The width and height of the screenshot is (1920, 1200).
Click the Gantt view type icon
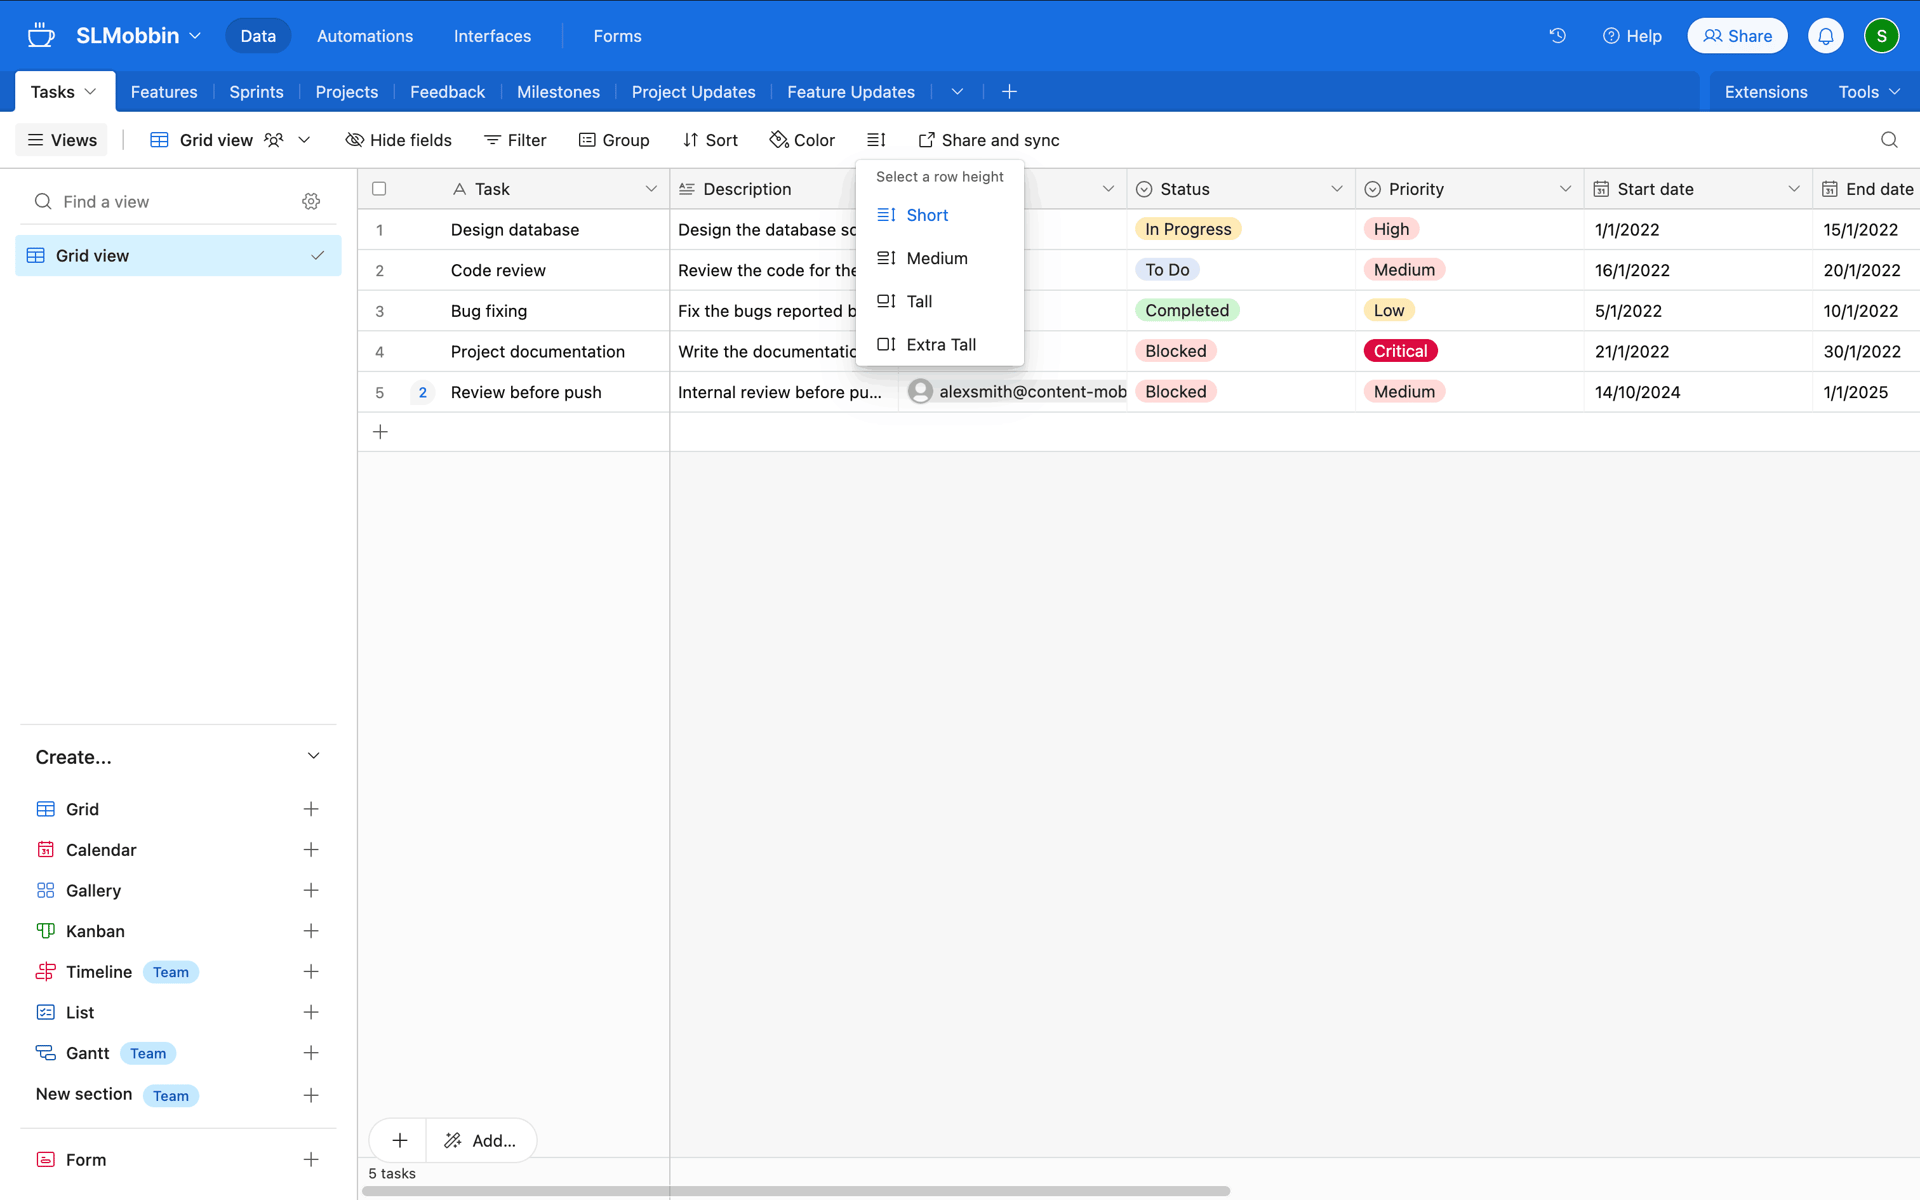coord(45,1053)
